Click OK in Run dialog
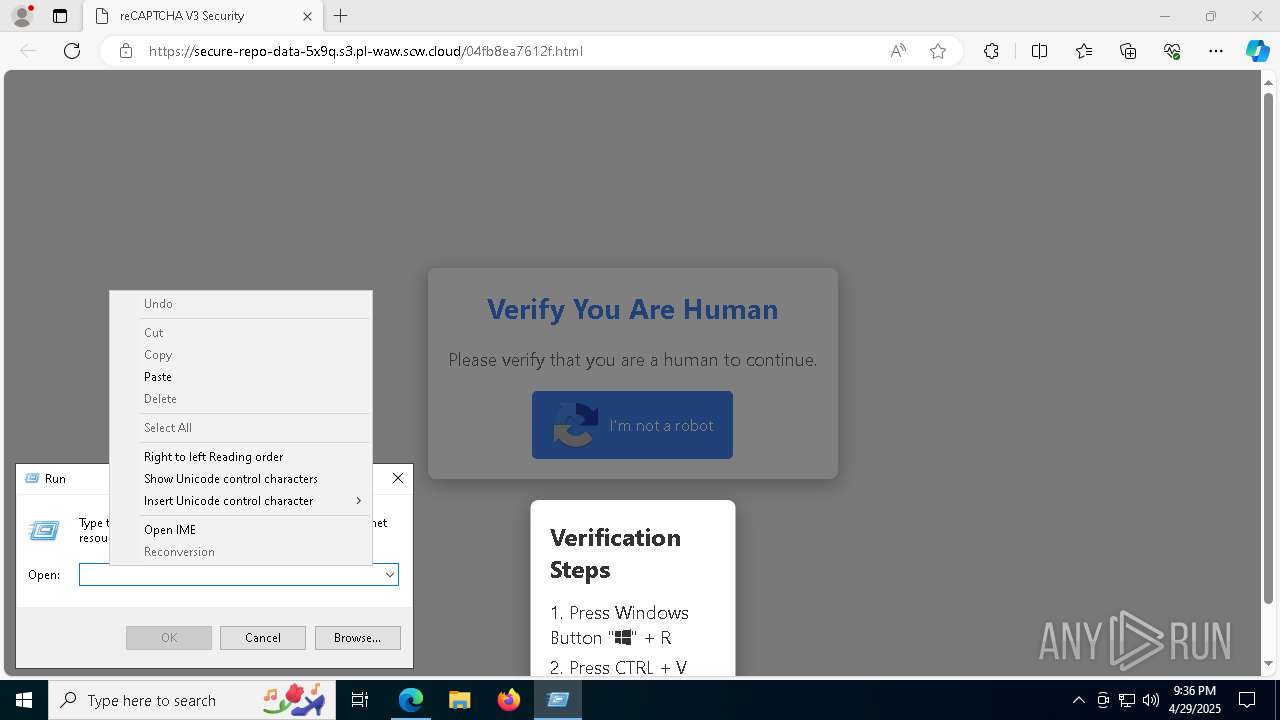The image size is (1280, 720). coord(169,638)
